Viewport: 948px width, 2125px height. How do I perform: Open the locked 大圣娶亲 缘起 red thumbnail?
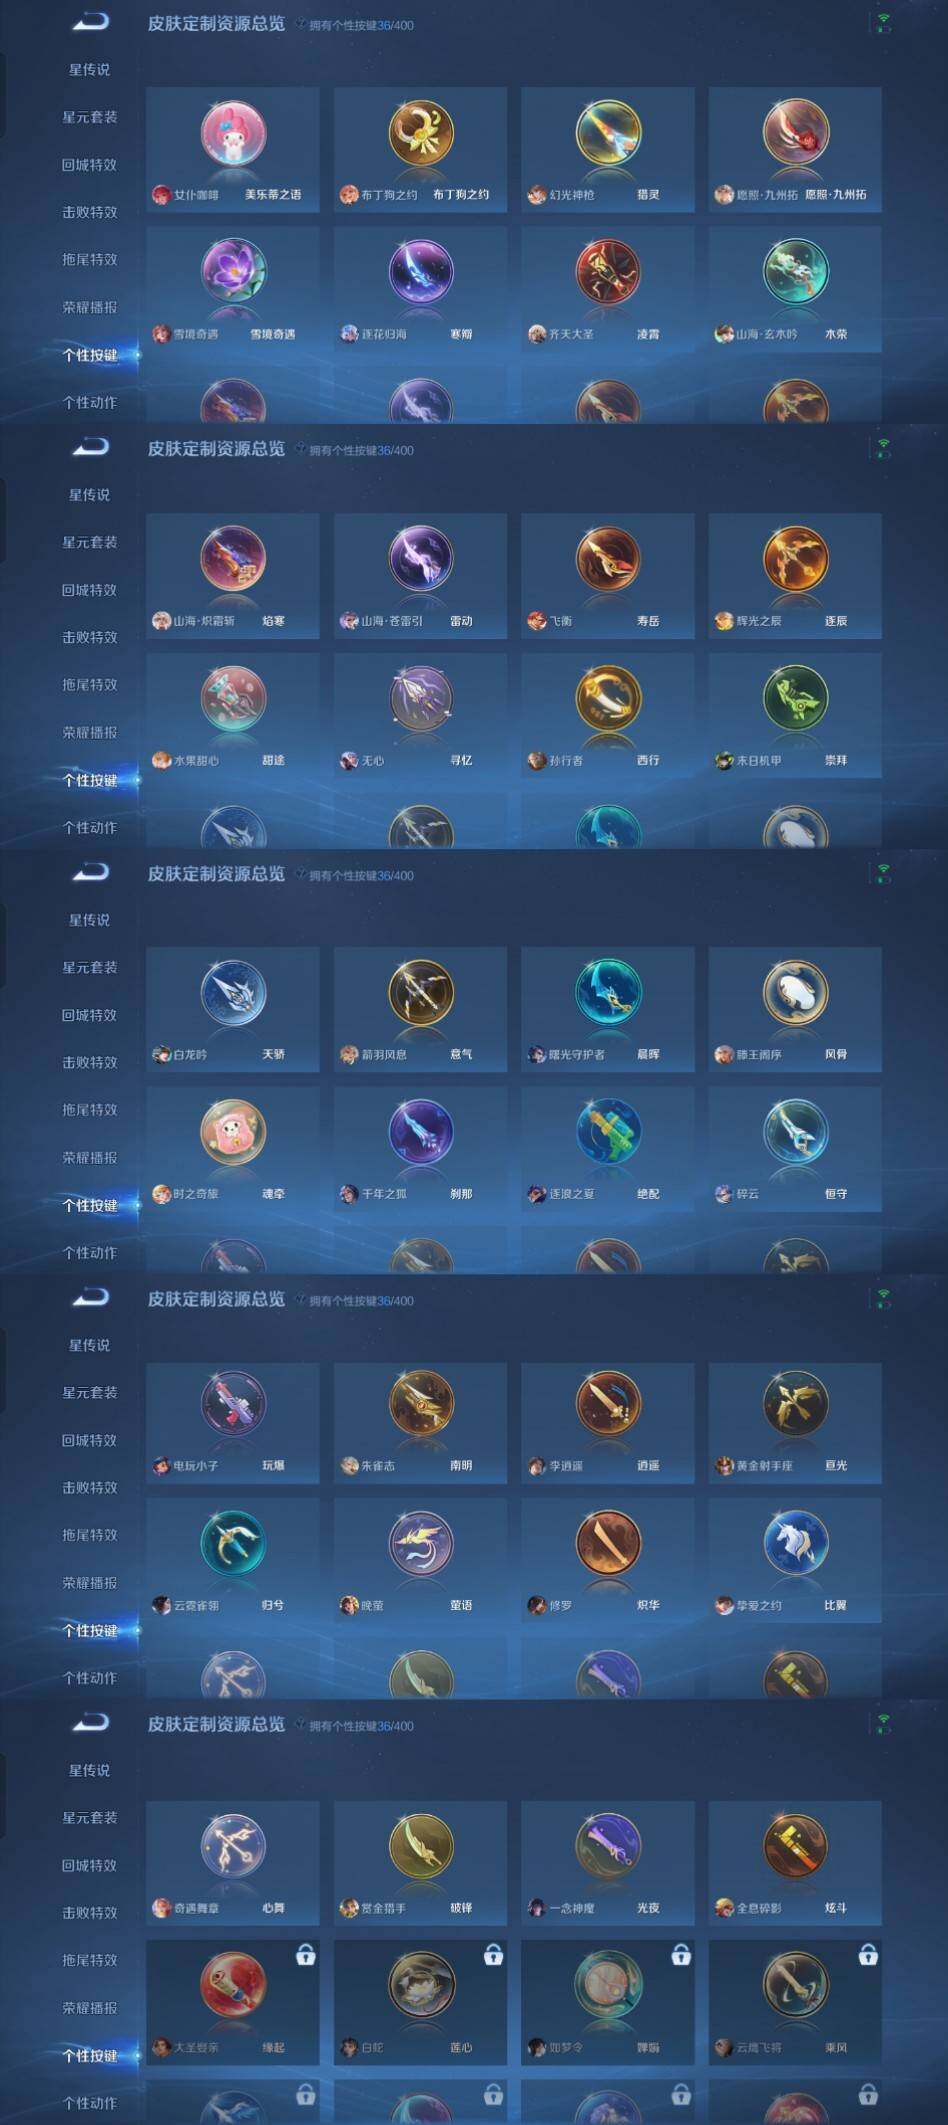[233, 1984]
